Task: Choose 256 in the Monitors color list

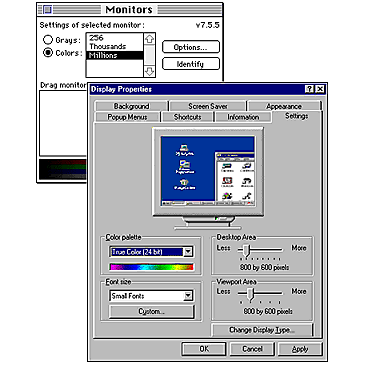Action: pos(115,38)
